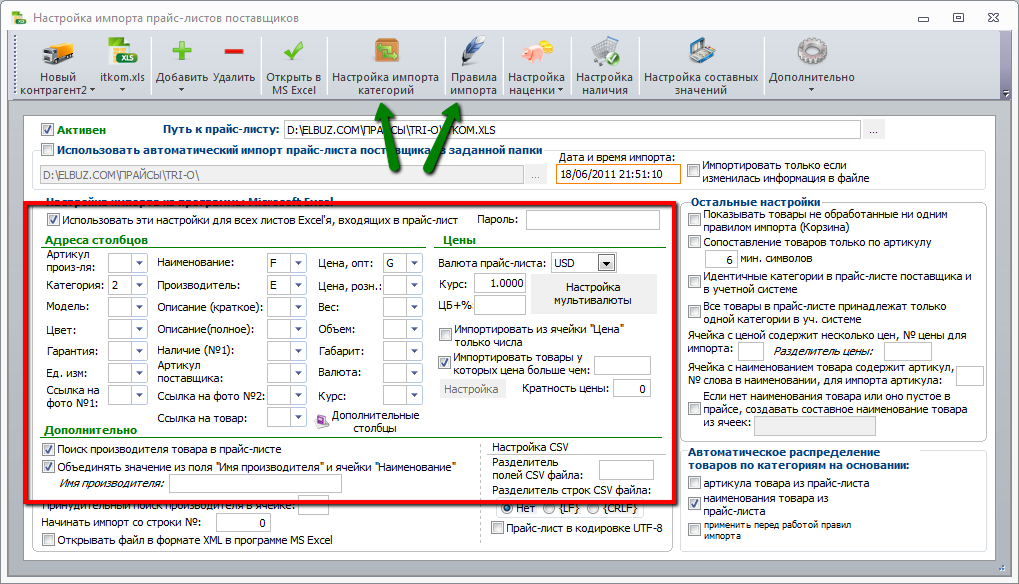Toggle use settings for all Excel sheets
Viewport: 1019px width, 584px height.
coord(53,220)
